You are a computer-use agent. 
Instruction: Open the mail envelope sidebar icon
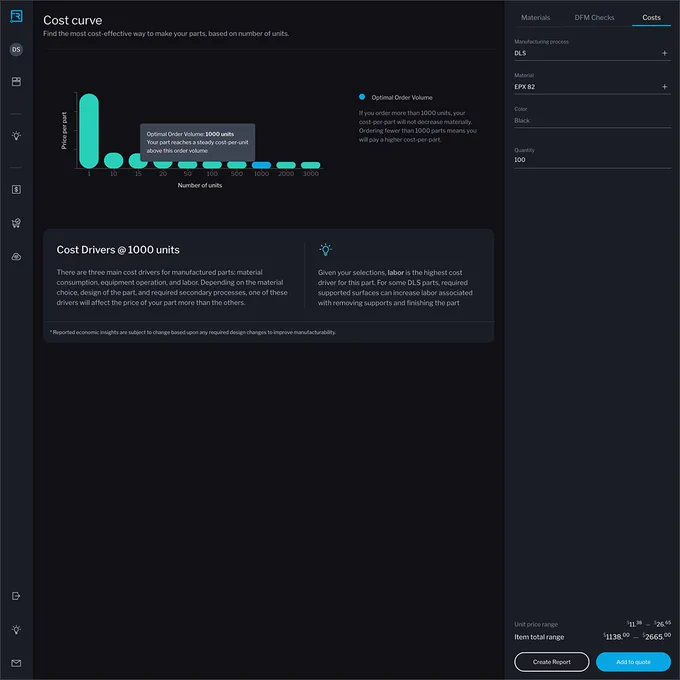click(x=16, y=663)
